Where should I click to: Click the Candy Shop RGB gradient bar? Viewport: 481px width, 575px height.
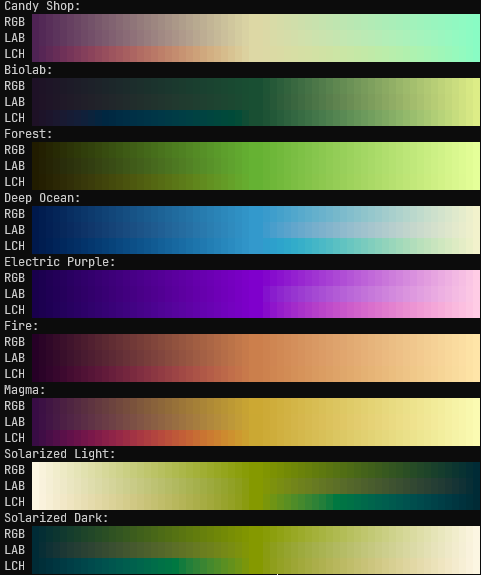point(256,22)
